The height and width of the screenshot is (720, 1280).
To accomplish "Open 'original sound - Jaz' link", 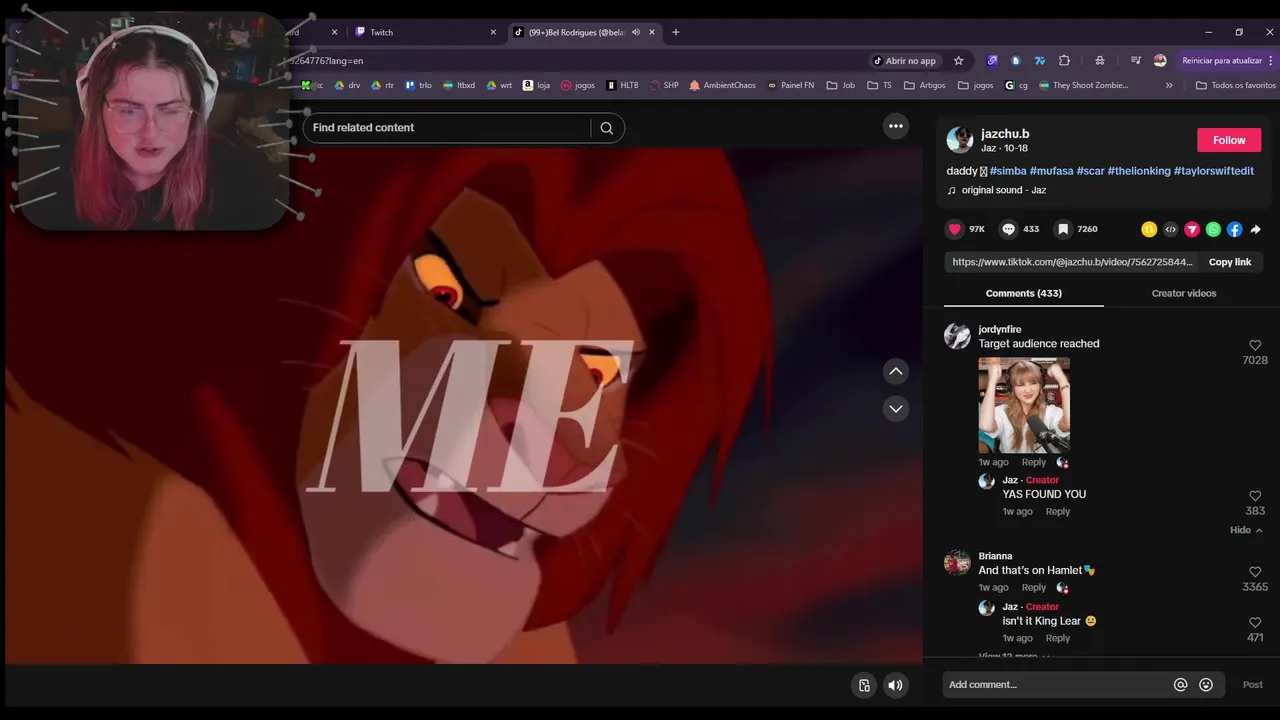I will [1004, 190].
